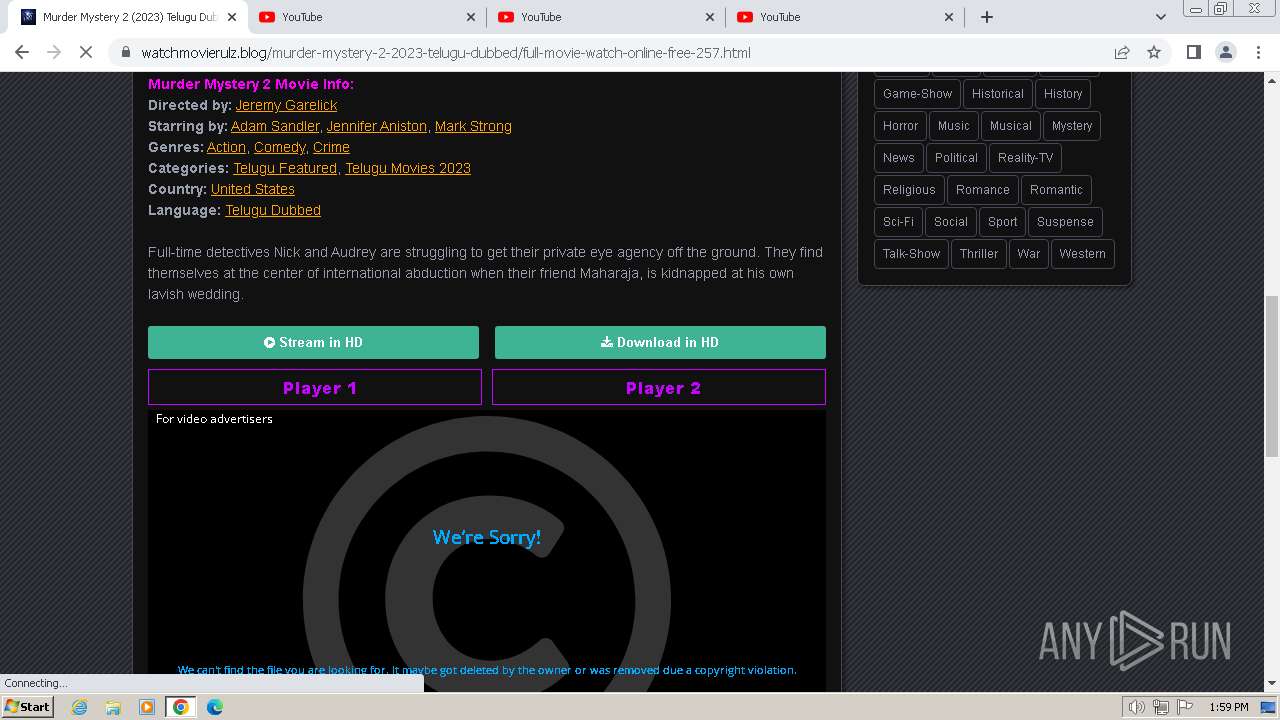Open the tab search dropdown
This screenshot has width=1280, height=720.
click(x=1160, y=17)
